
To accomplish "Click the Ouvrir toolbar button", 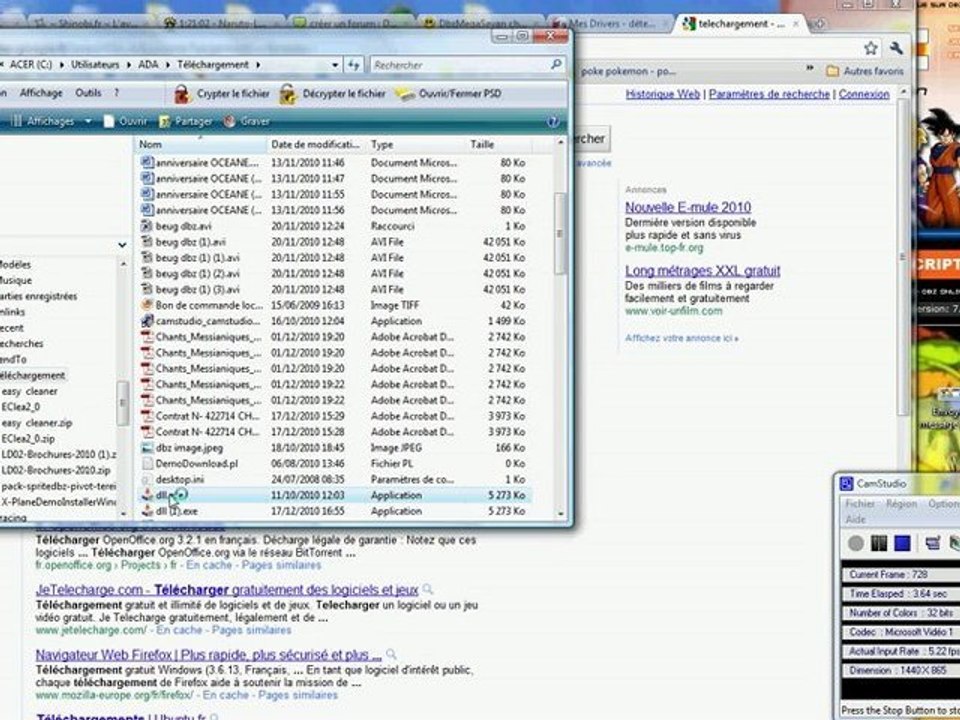I will coord(126,121).
